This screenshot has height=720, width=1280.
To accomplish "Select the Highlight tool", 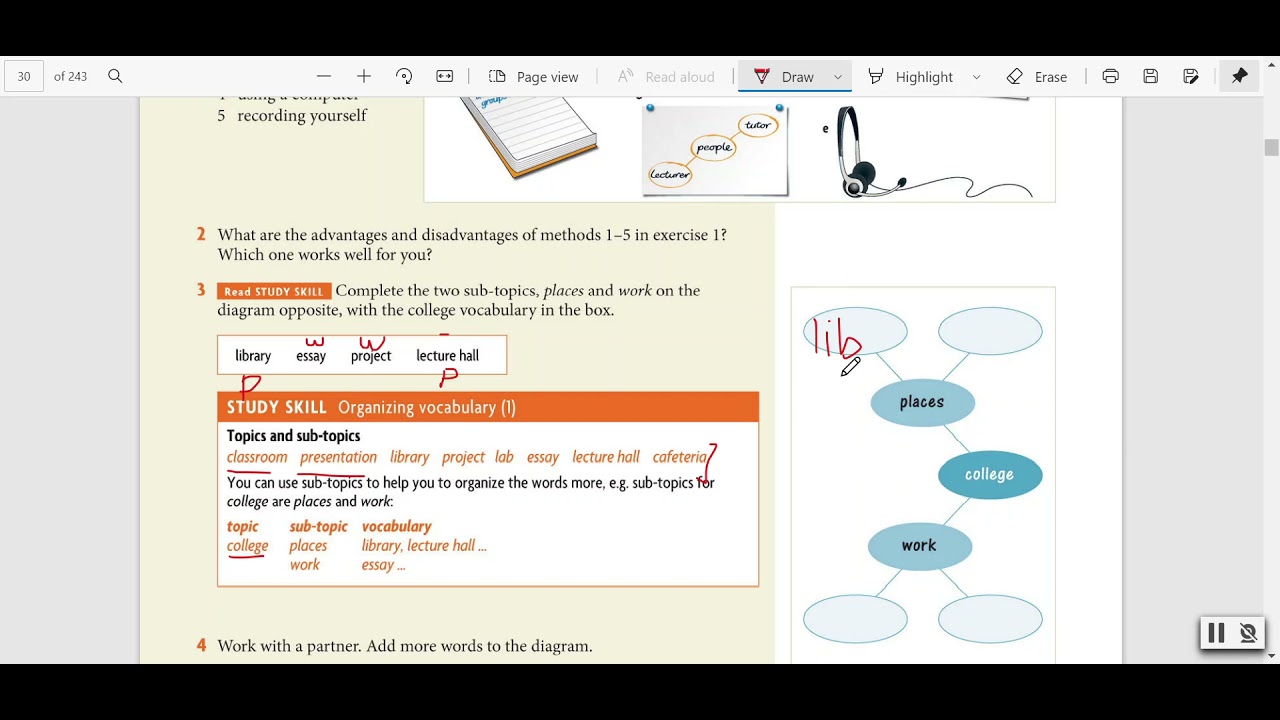I will click(x=910, y=76).
